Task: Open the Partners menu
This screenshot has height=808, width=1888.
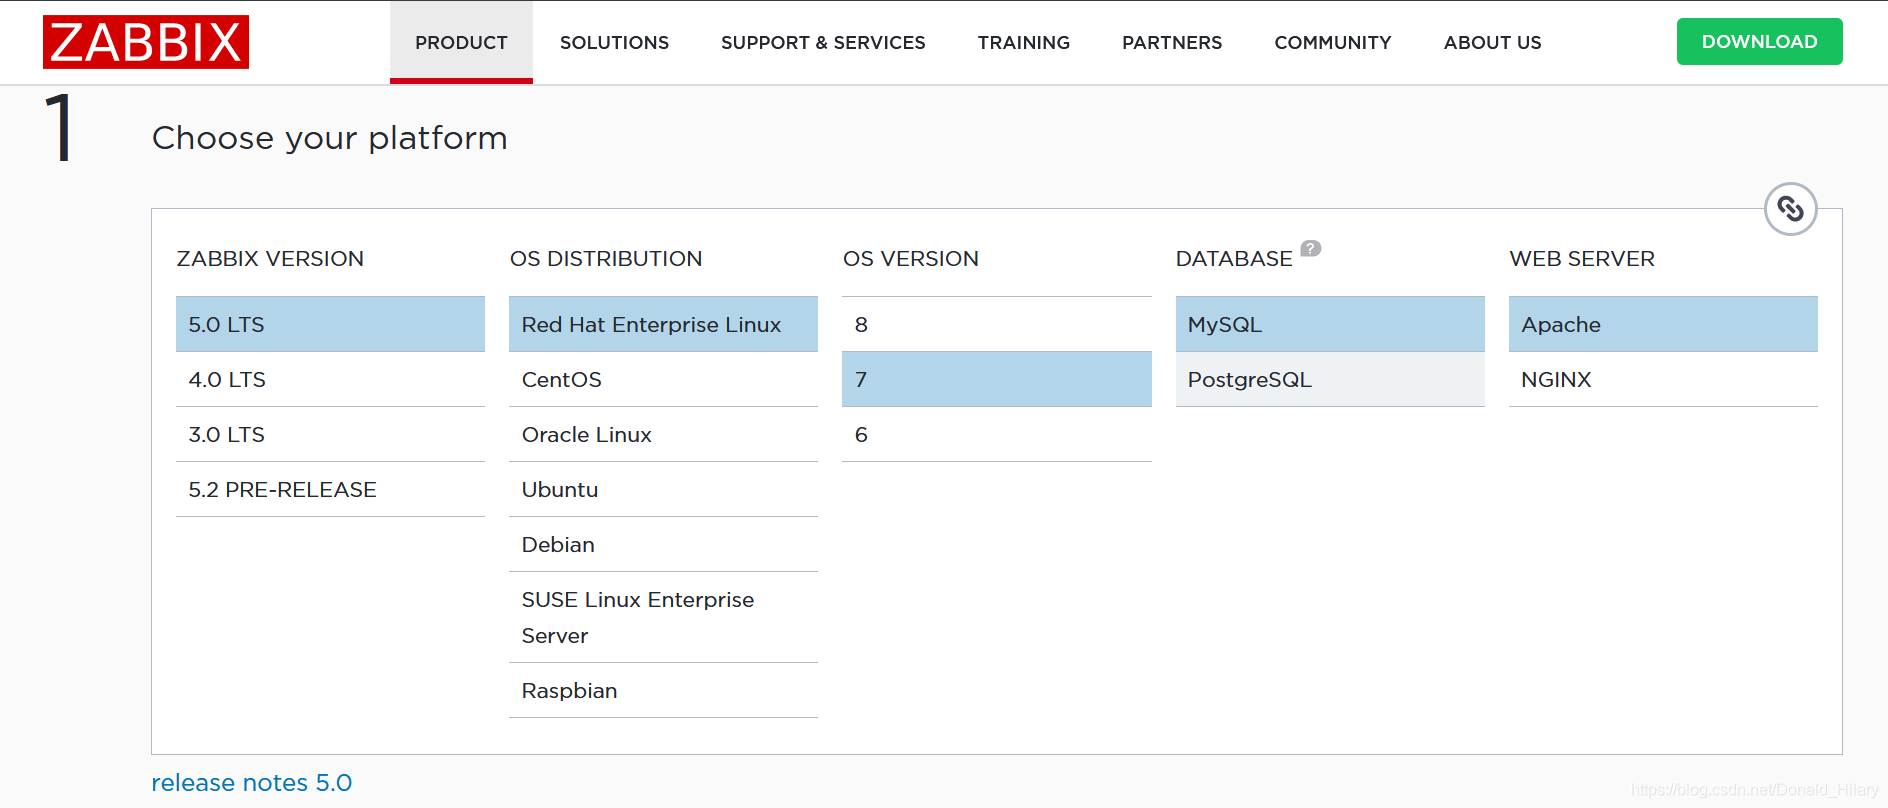Action: click(1172, 42)
